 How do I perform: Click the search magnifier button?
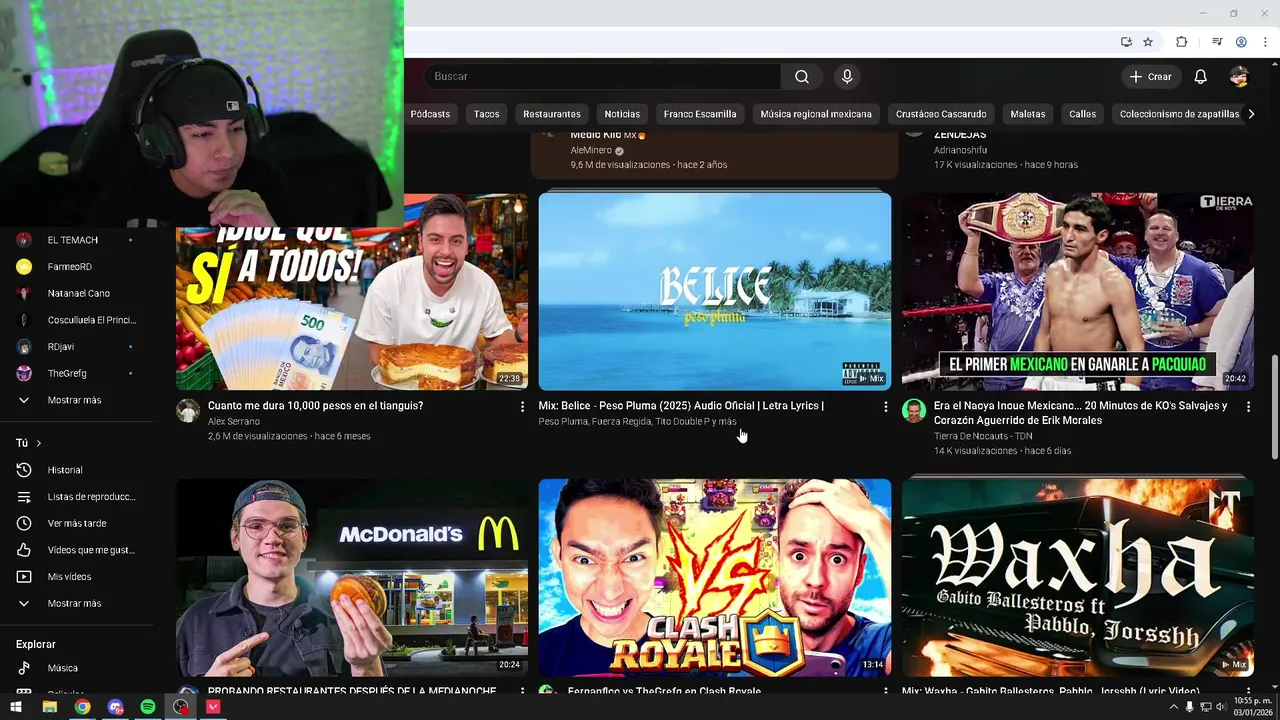click(x=801, y=77)
